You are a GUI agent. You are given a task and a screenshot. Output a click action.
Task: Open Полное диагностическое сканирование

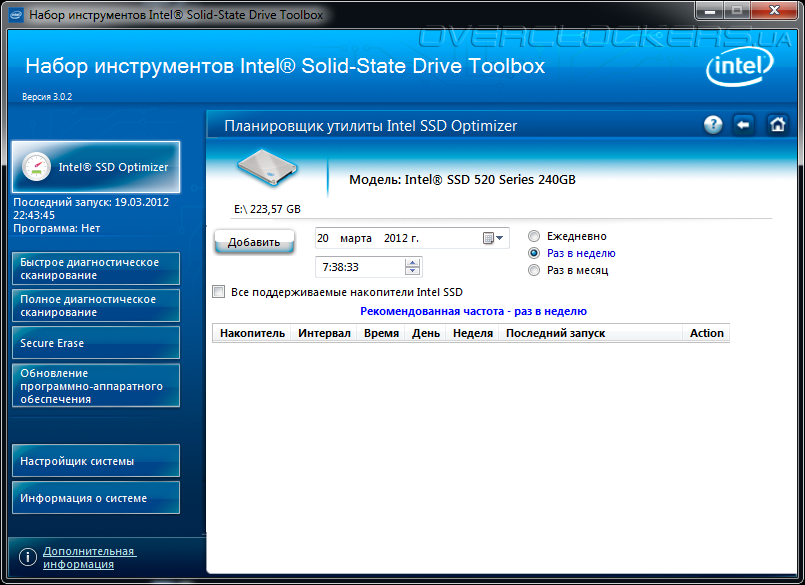pyautogui.click(x=96, y=306)
